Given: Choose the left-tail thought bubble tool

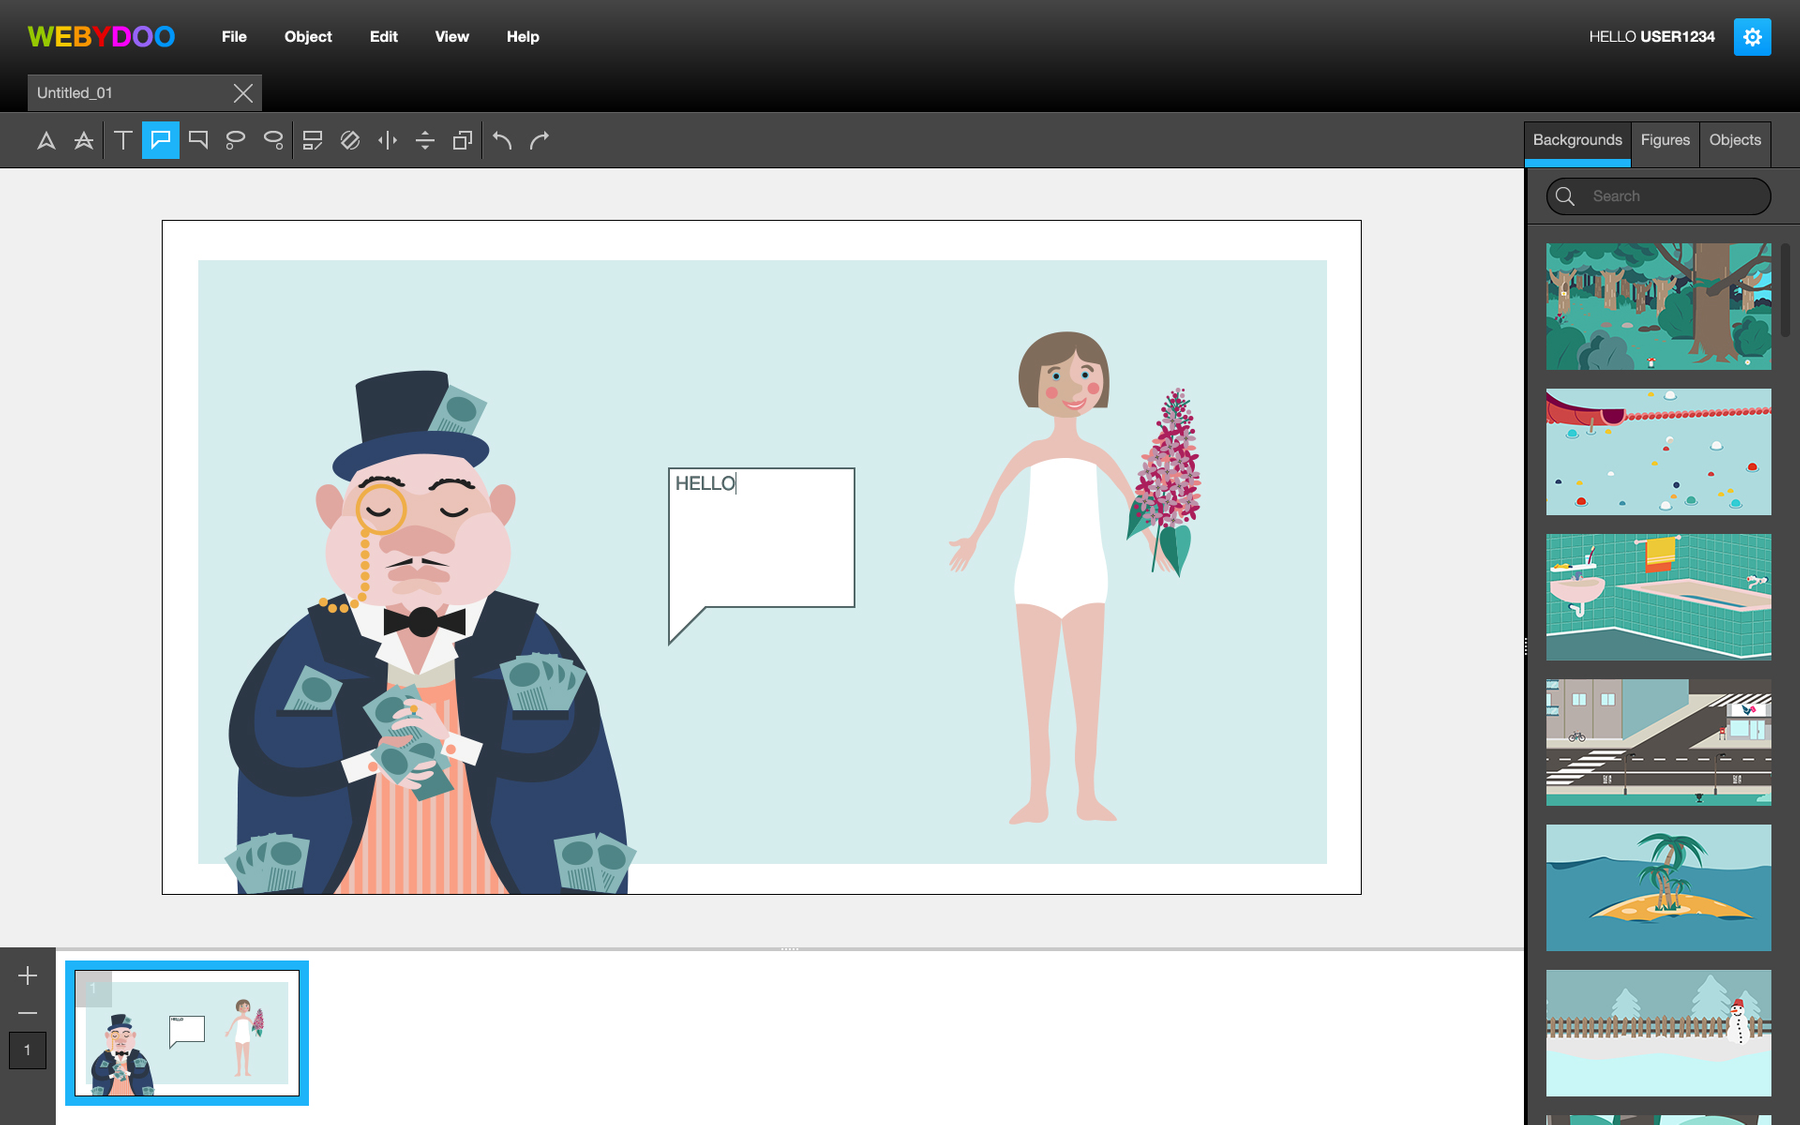Looking at the screenshot, I should [x=235, y=140].
